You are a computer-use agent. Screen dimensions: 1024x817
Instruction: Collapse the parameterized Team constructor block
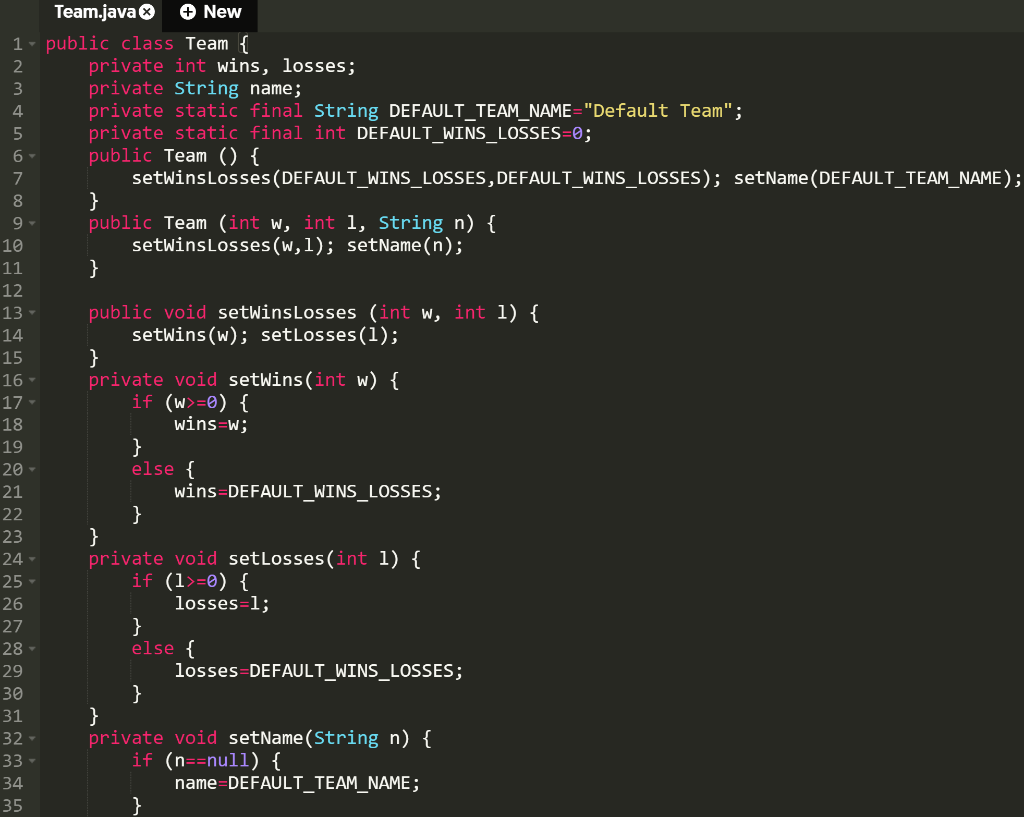click(x=32, y=222)
